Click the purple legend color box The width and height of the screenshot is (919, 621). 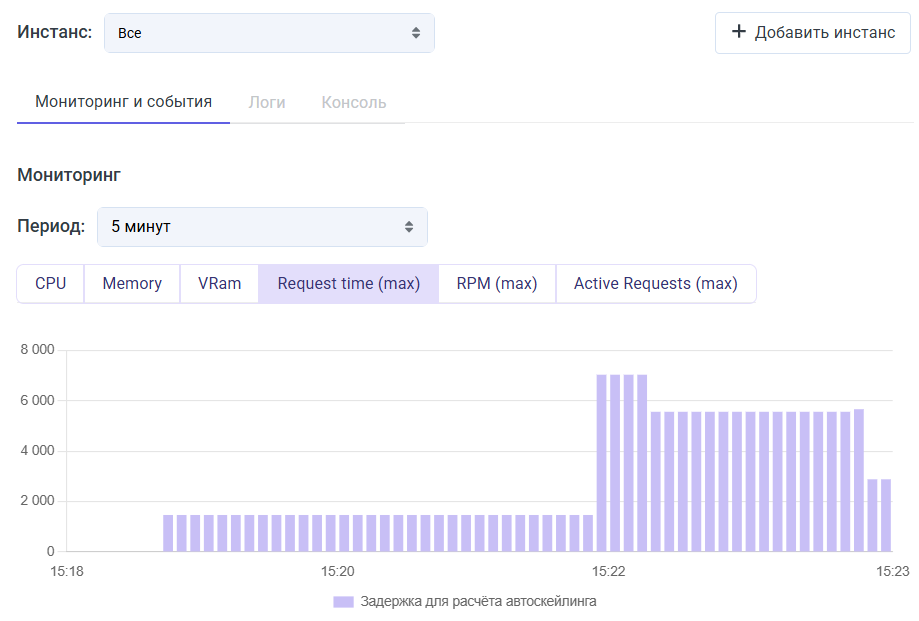click(343, 601)
